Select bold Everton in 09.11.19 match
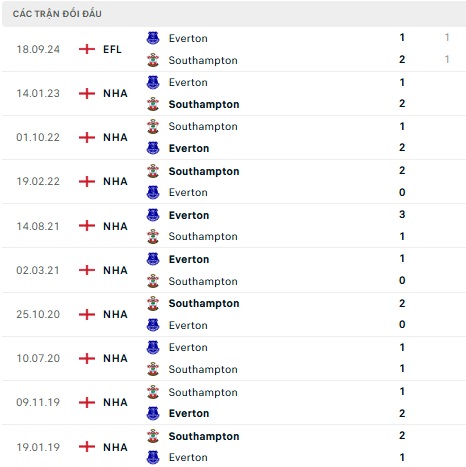The width and height of the screenshot is (466, 467). [189, 413]
